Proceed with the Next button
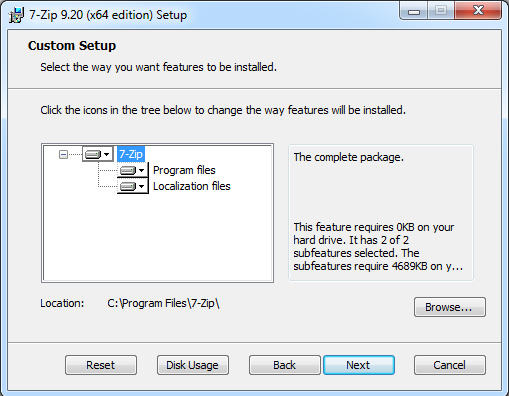This screenshot has width=509, height=396. (x=359, y=365)
